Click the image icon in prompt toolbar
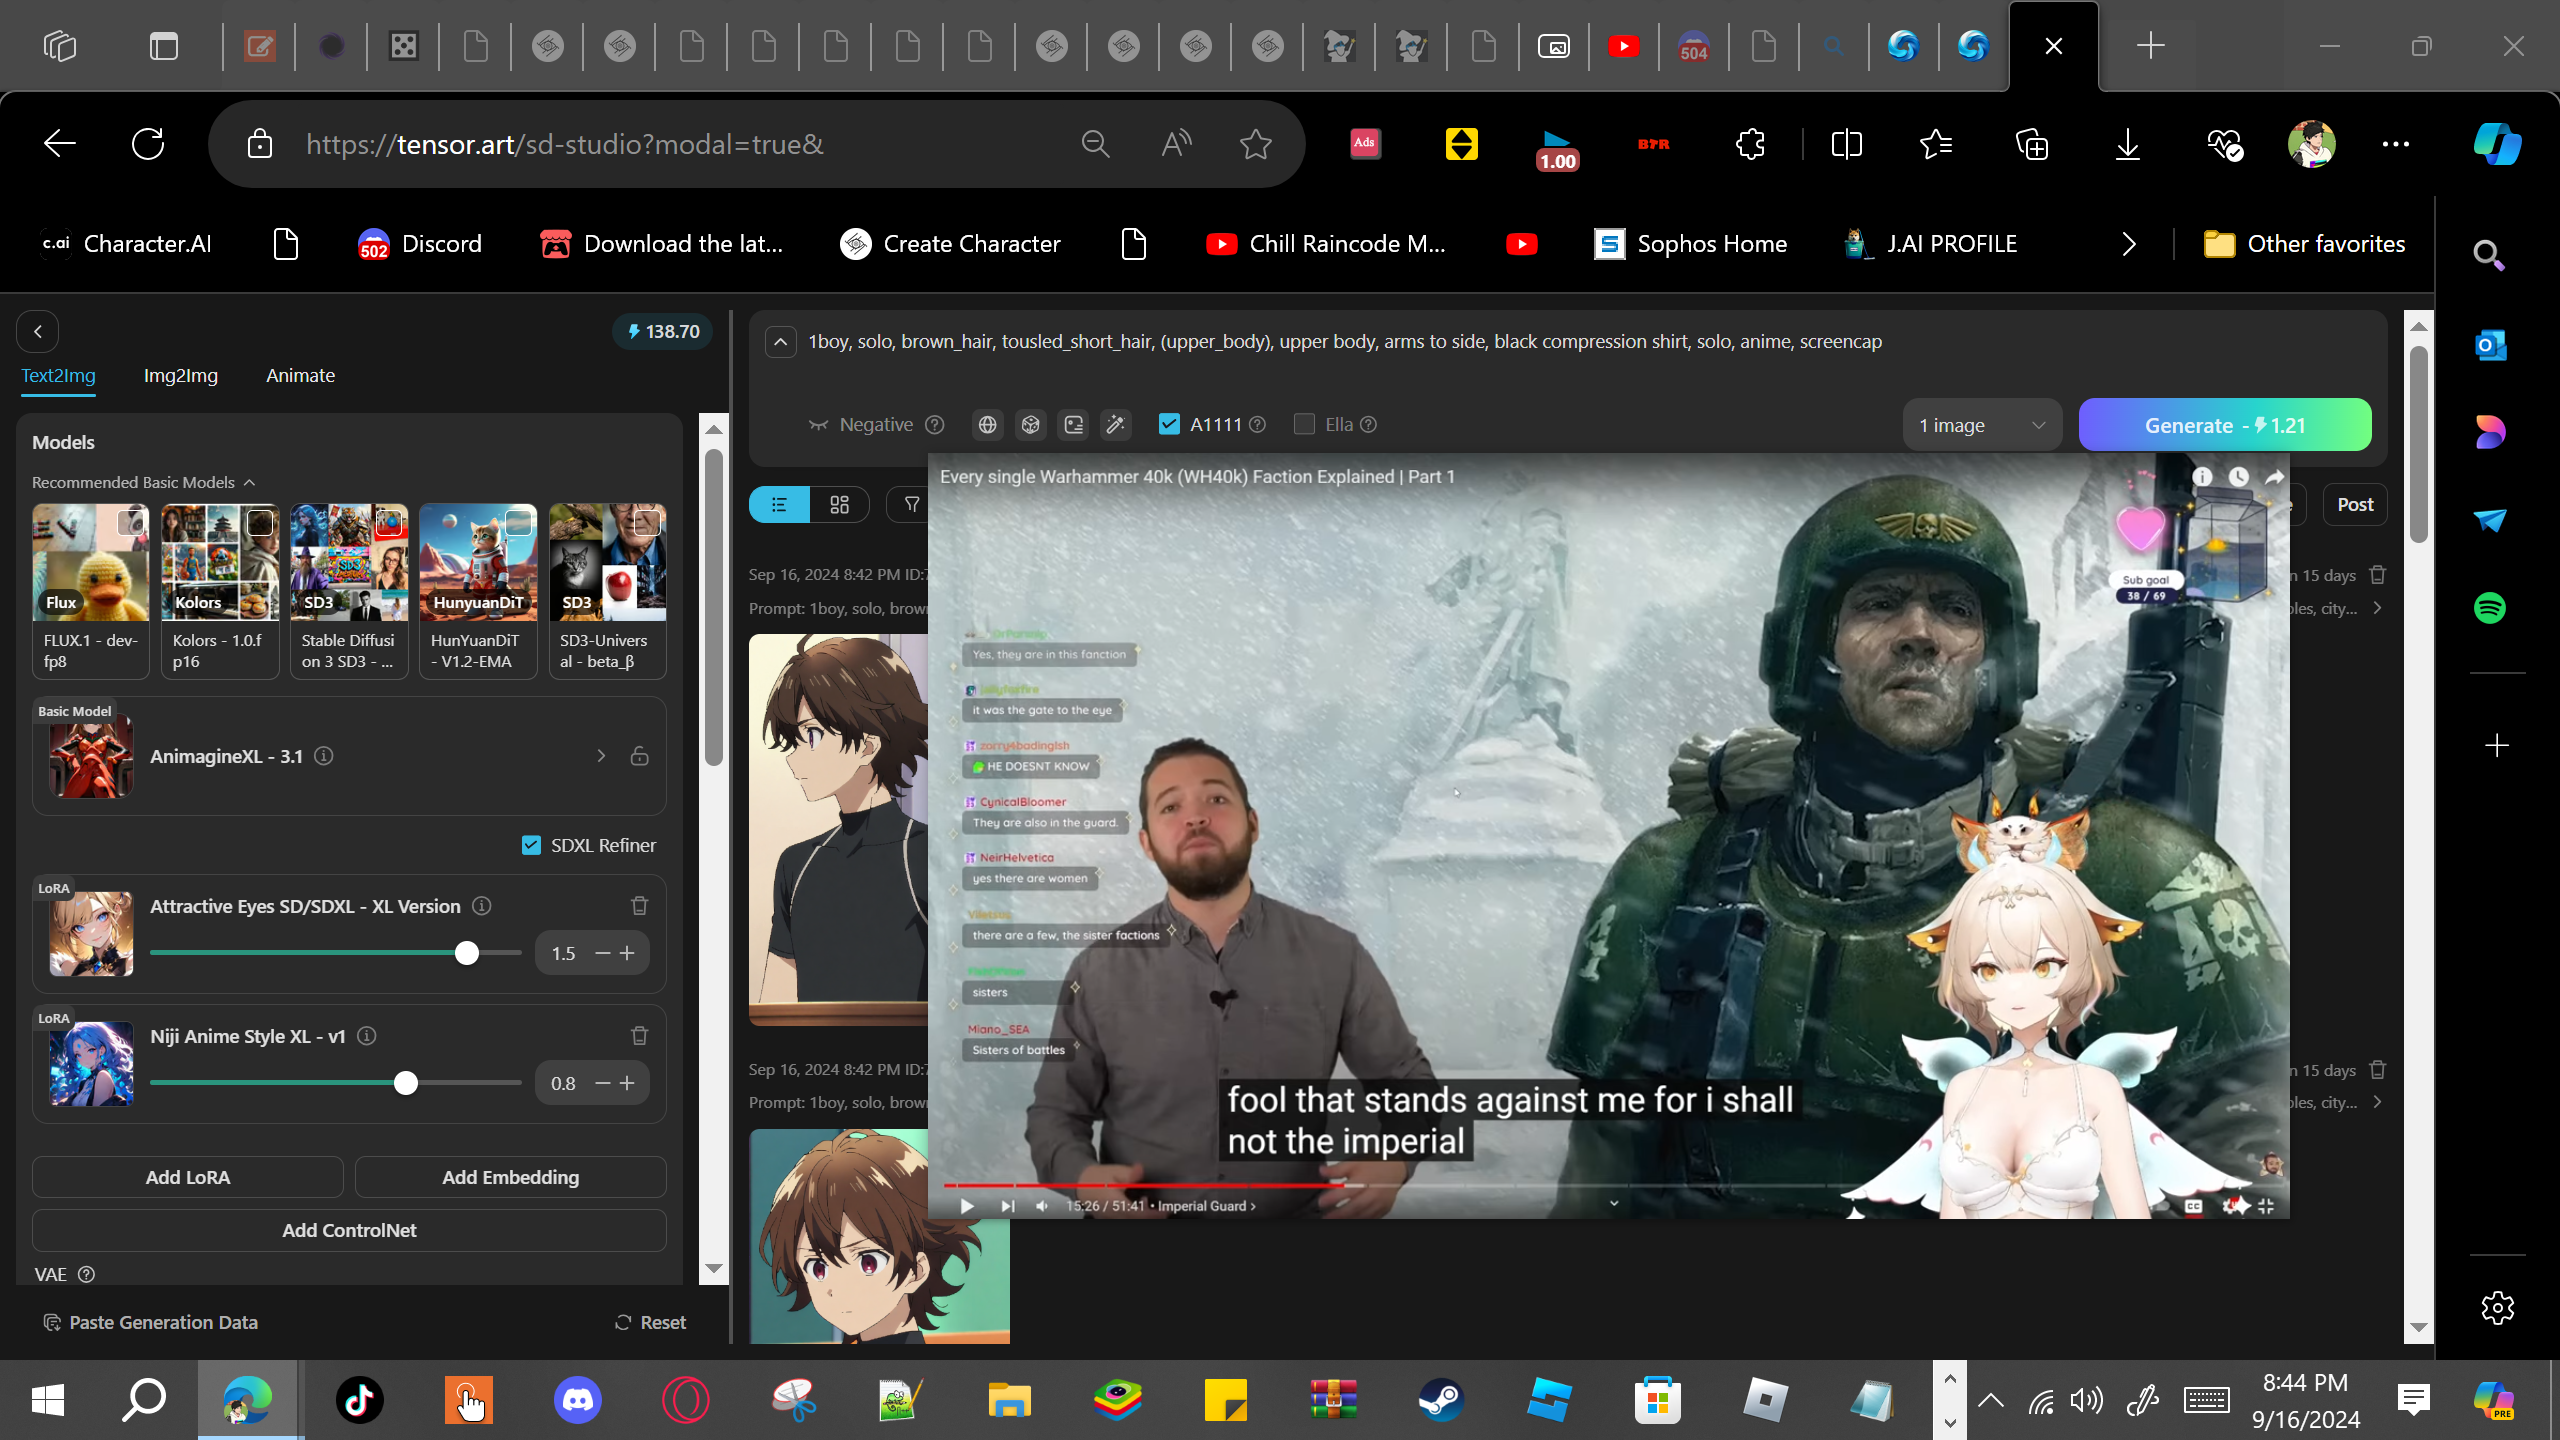 1073,425
